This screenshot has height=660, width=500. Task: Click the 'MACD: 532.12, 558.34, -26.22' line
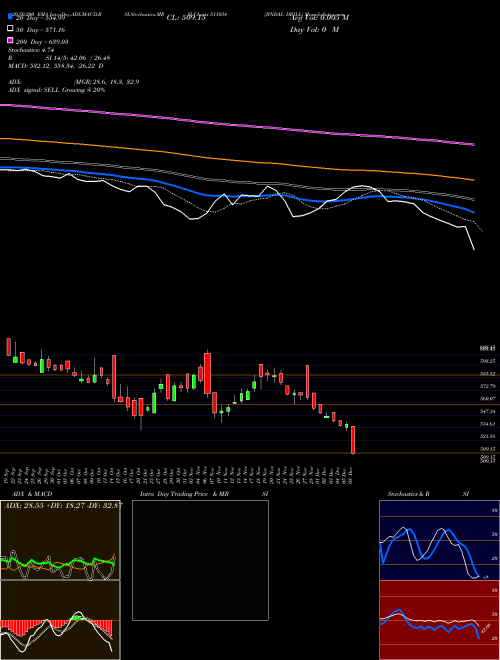[x=53, y=66]
